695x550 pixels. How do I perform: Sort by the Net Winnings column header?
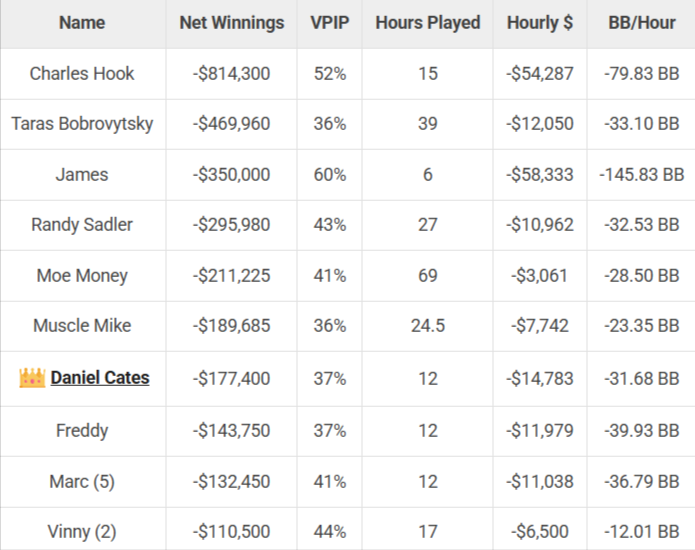point(232,23)
